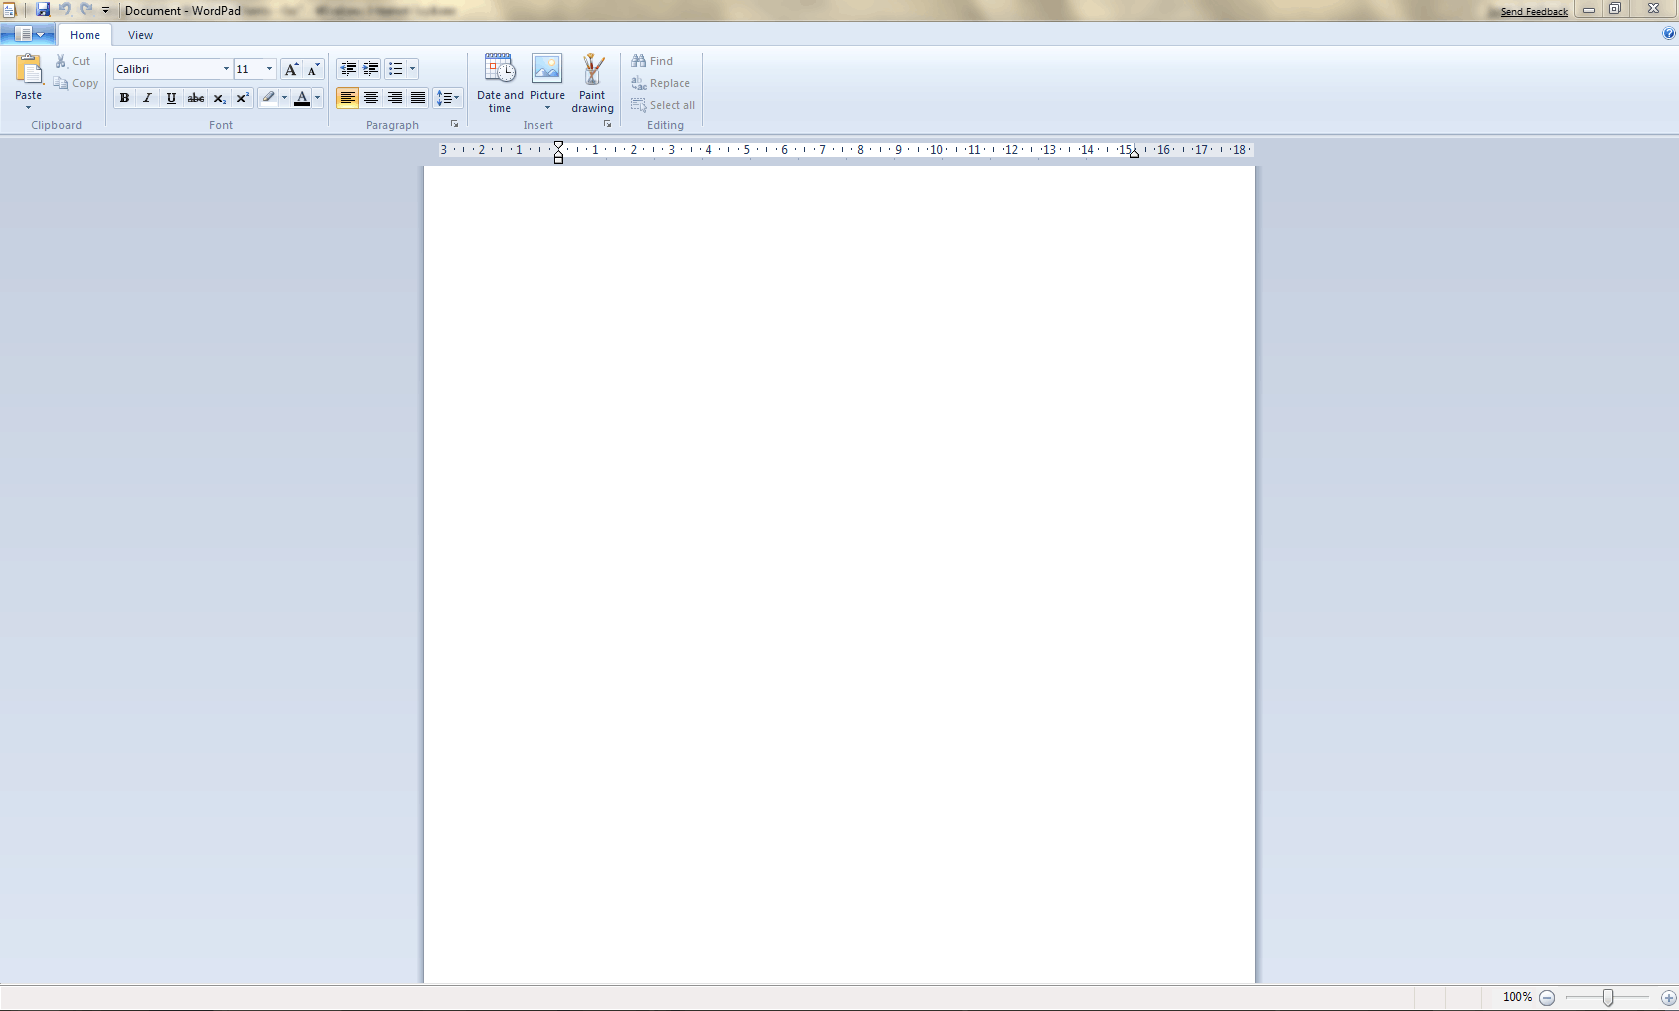Open the highlight color dropdown arrow
Image resolution: width=1679 pixels, height=1011 pixels.
[x=284, y=98]
